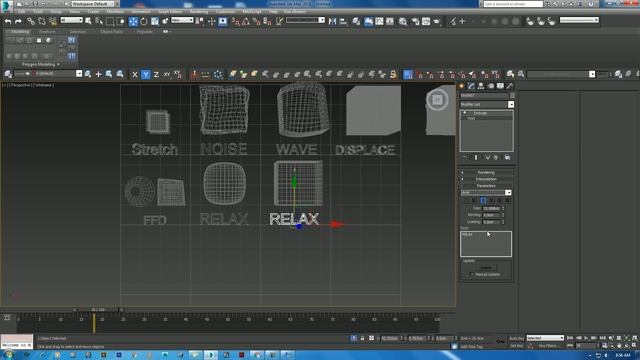Open the font name dropdown
The width and height of the screenshot is (640, 360).
pyautogui.click(x=508, y=193)
